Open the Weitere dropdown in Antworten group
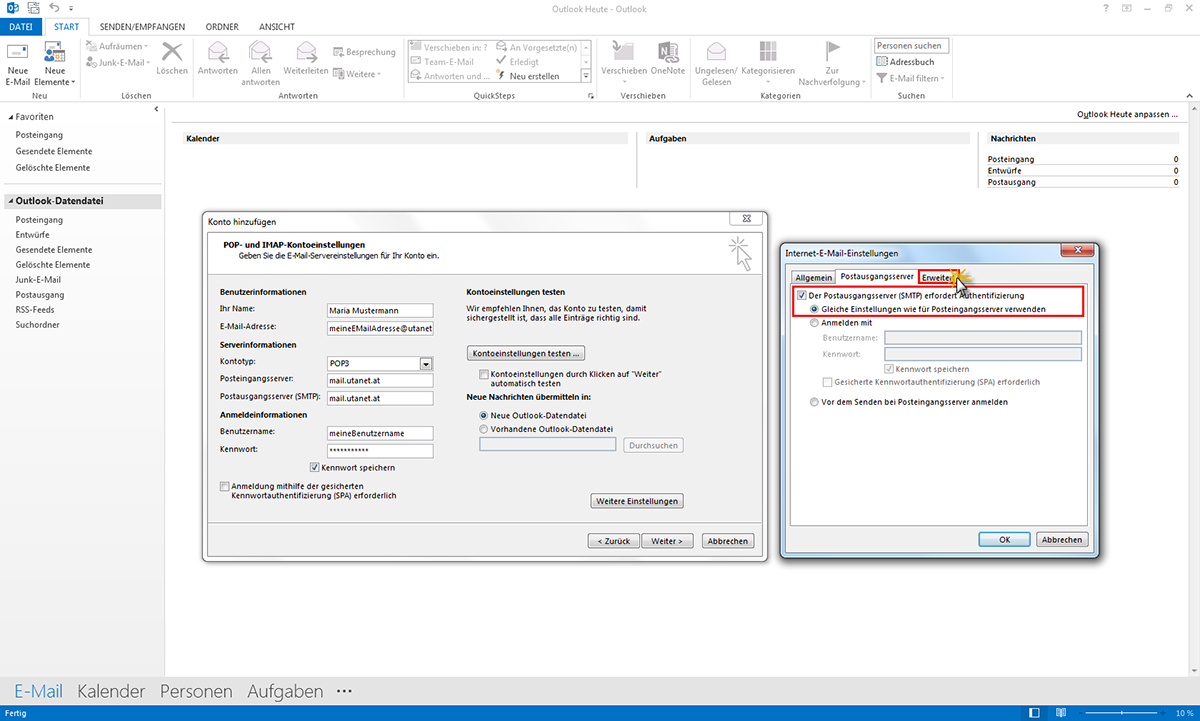This screenshot has height=721, width=1200. click(x=357, y=74)
